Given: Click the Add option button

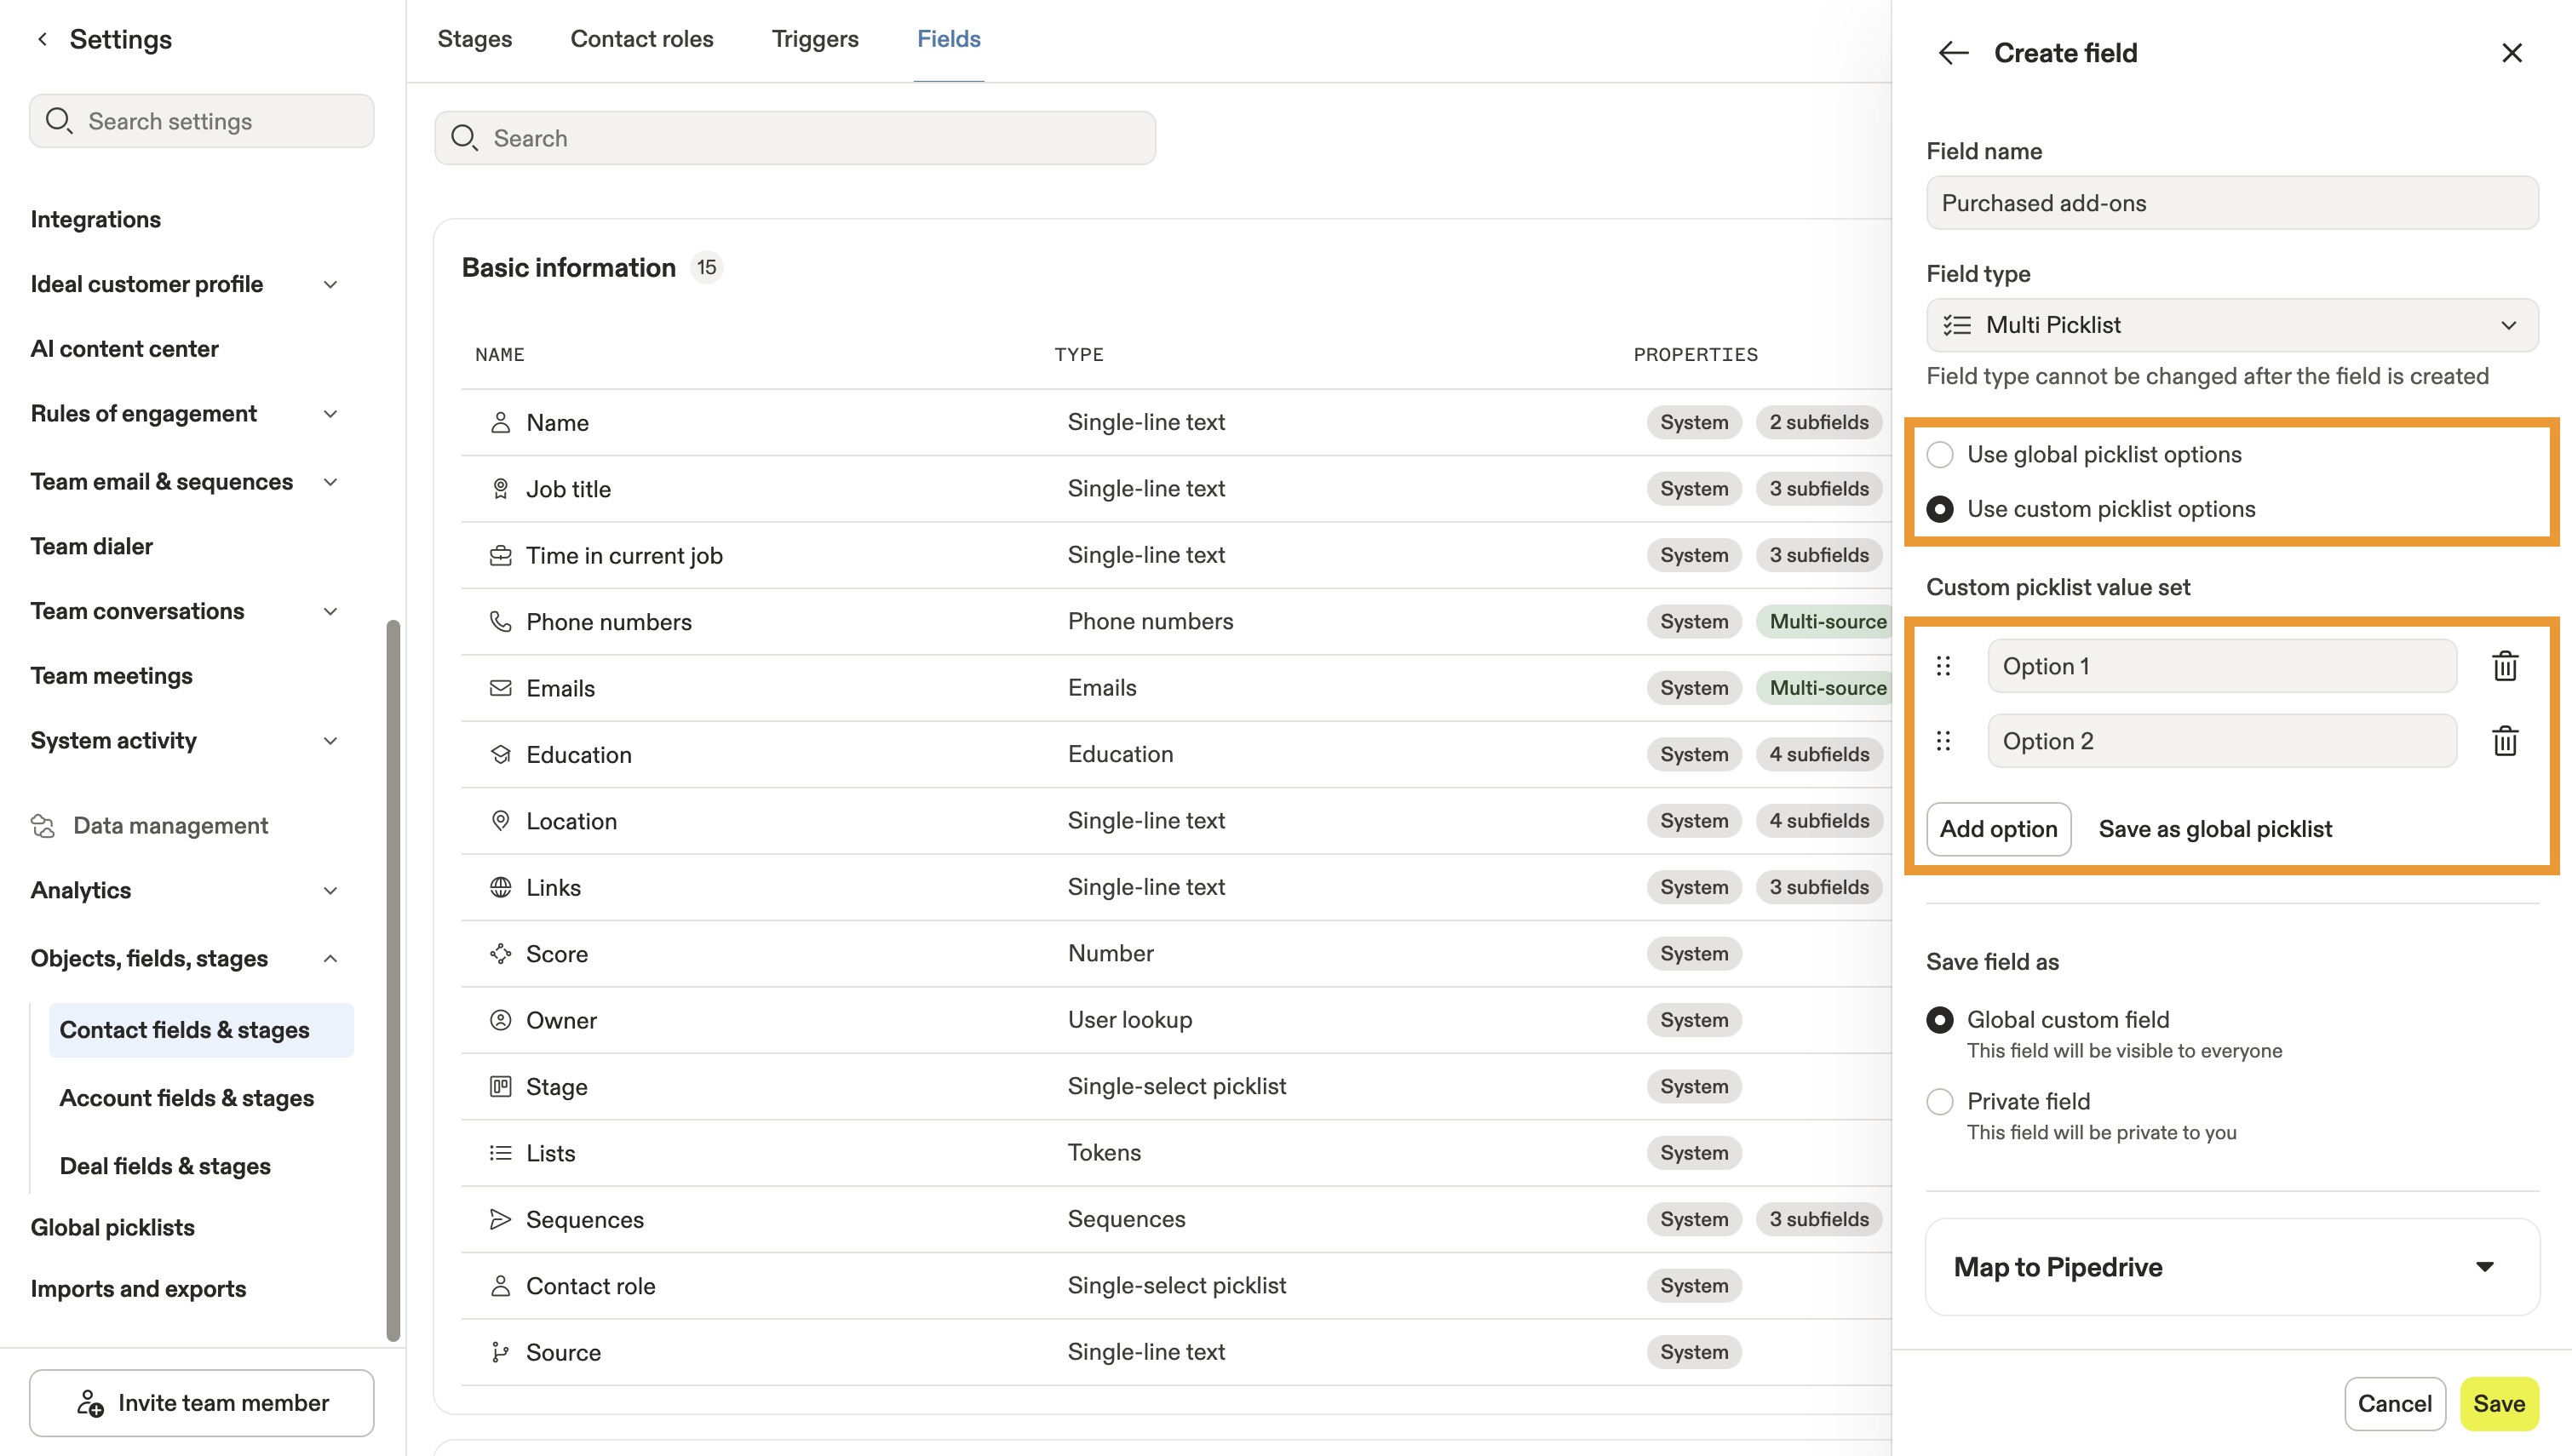Looking at the screenshot, I should click(x=1998, y=829).
